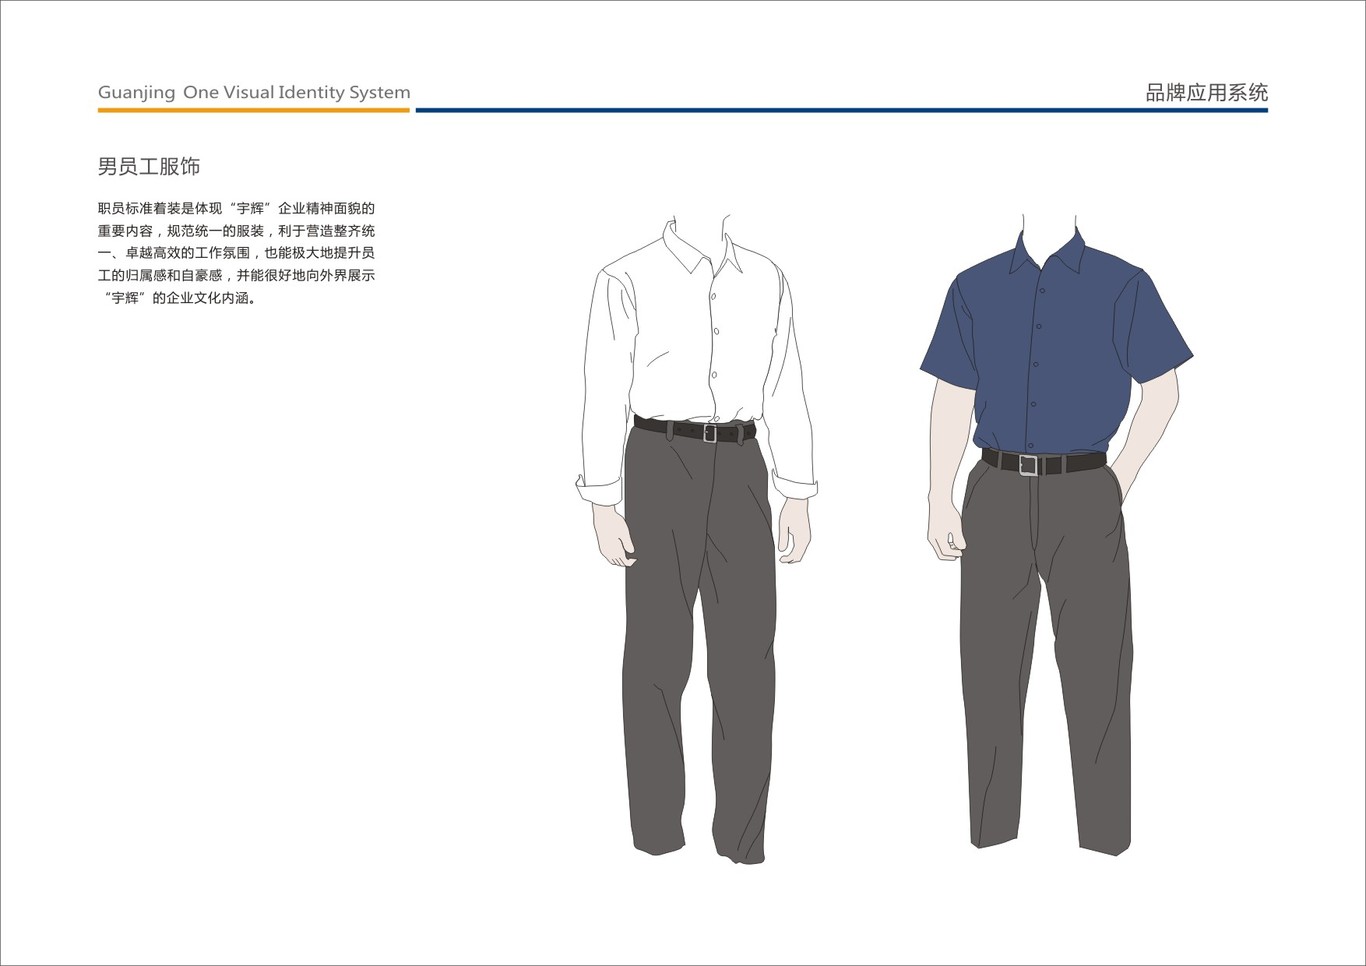Click the '品牌应用系统' header text
Screen dimensions: 1366x966
tap(1206, 93)
